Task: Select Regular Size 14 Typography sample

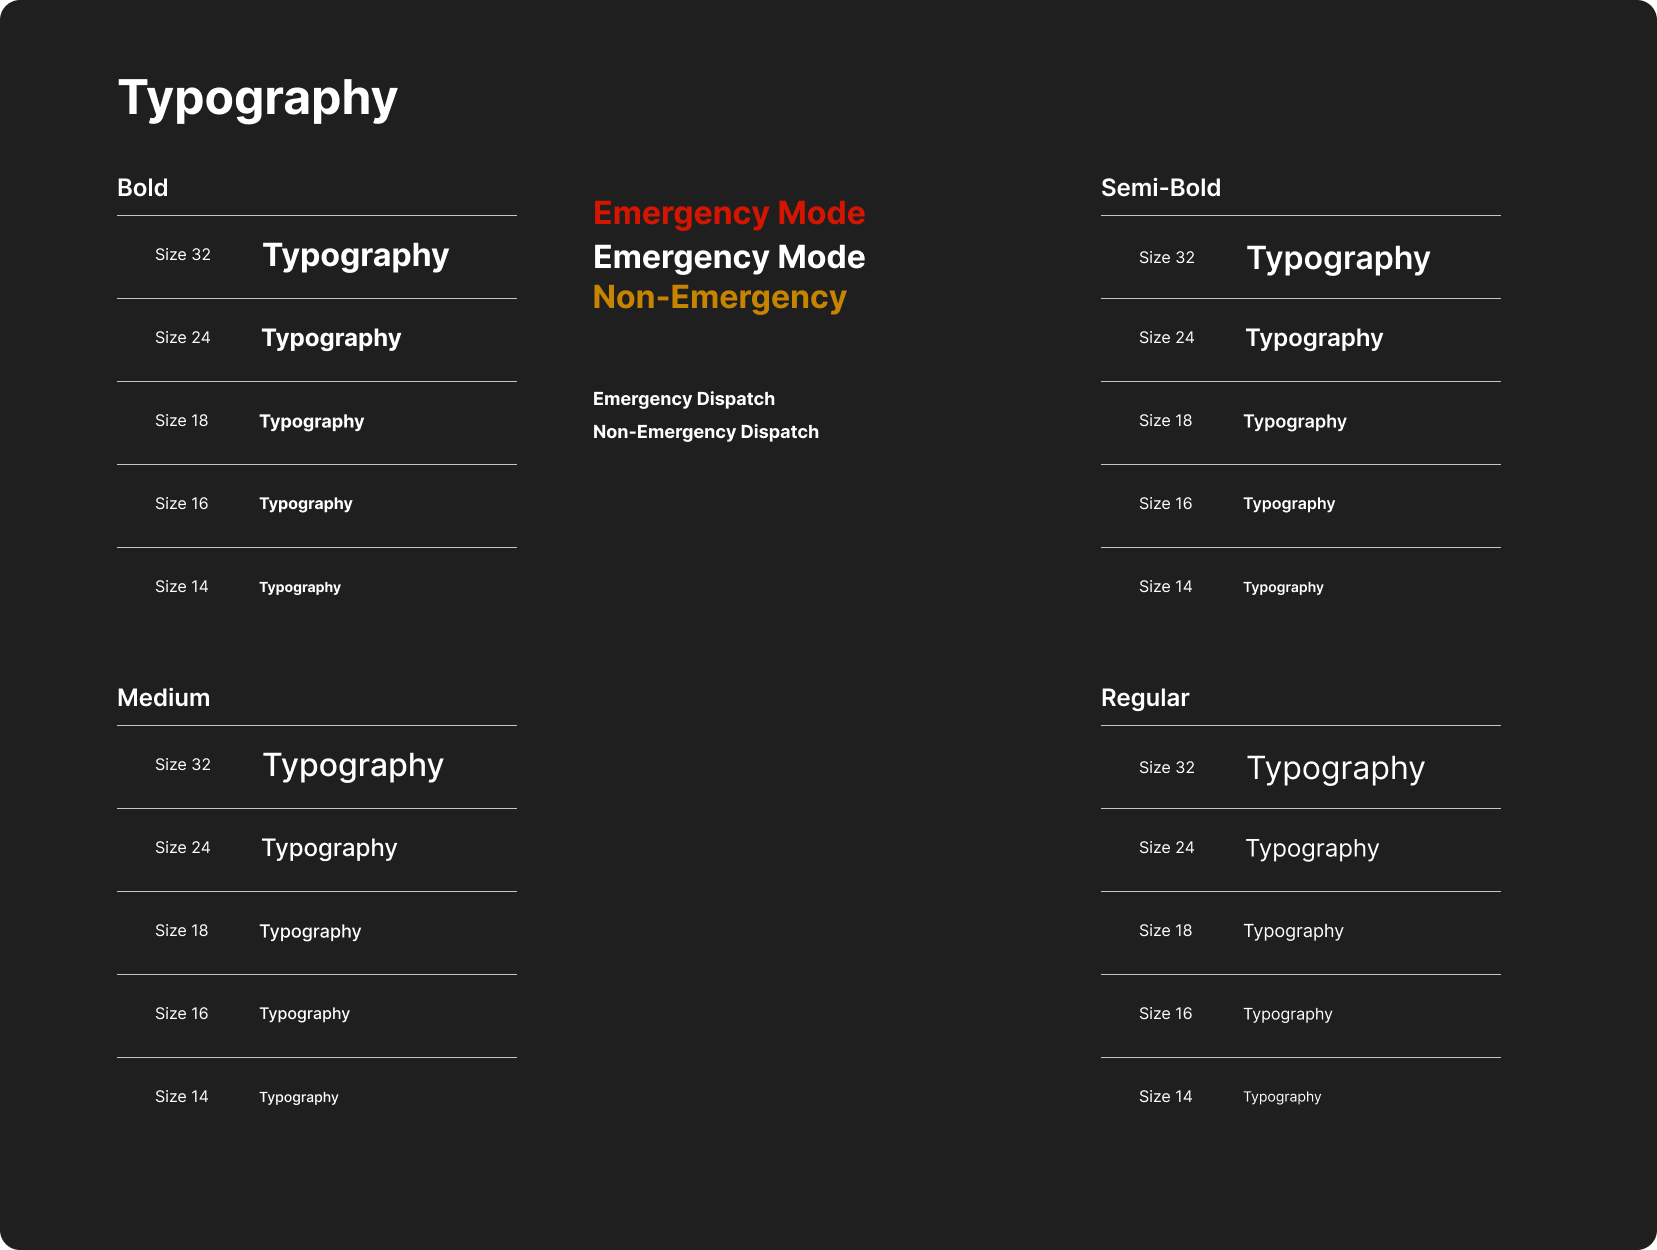Action: coord(1282,1098)
